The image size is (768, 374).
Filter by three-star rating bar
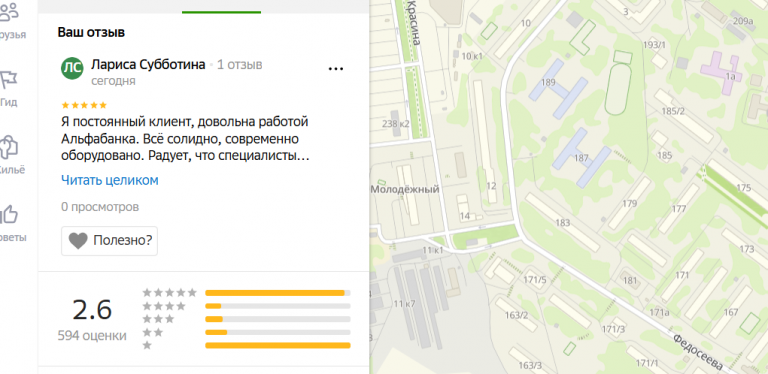(x=278, y=319)
